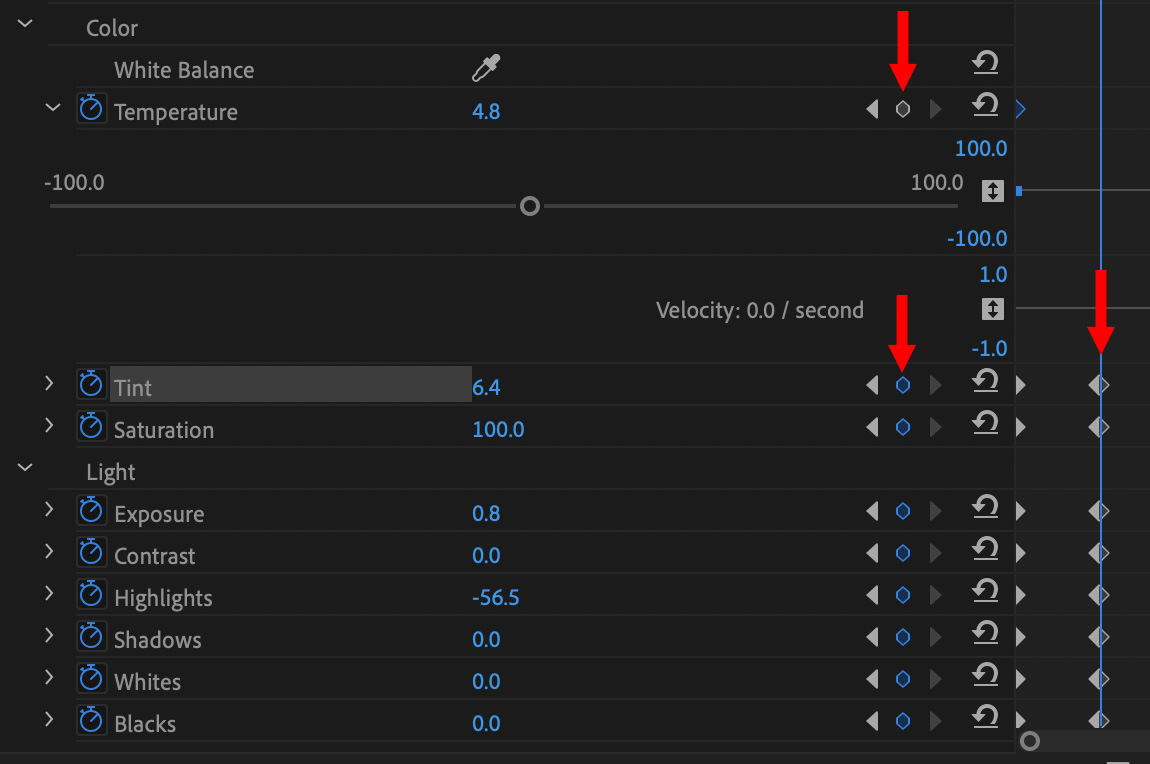1150x764 pixels.
Task: Reset the Temperature parameter value
Action: coord(985,105)
